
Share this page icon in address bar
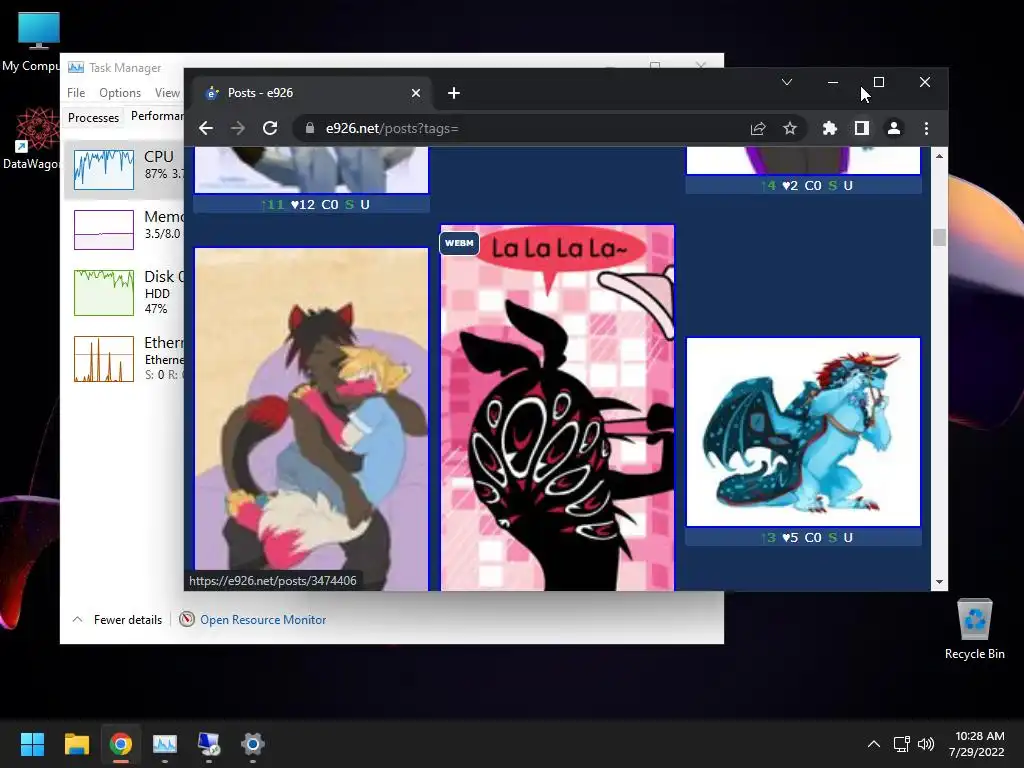coord(758,129)
